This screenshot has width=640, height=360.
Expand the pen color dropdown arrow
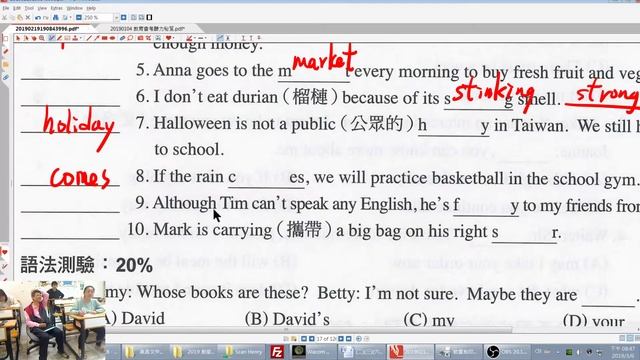pos(195,38)
